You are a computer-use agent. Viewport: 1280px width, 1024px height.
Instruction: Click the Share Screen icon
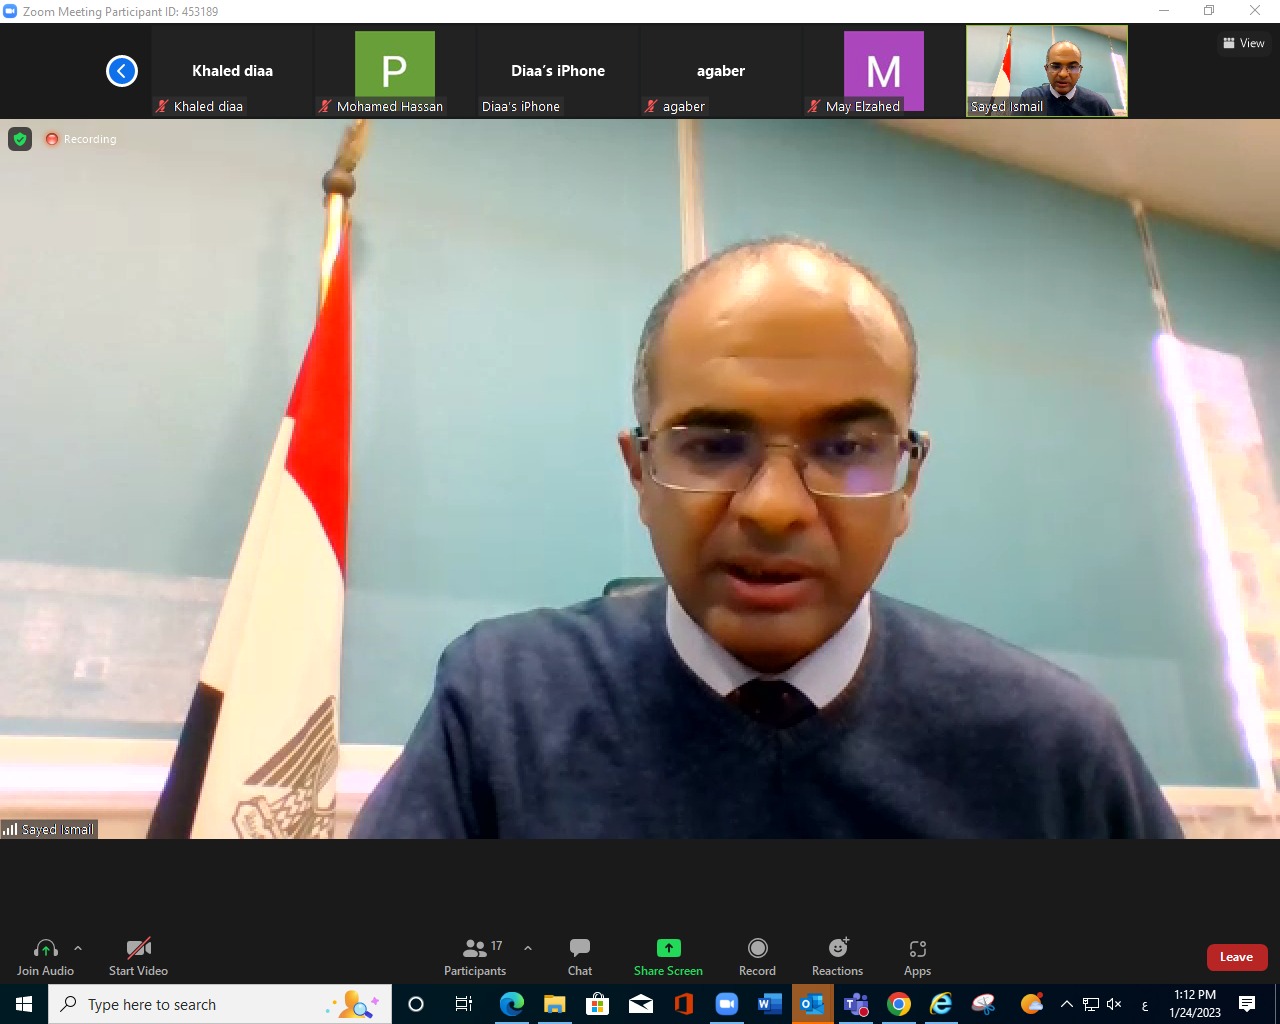click(668, 948)
